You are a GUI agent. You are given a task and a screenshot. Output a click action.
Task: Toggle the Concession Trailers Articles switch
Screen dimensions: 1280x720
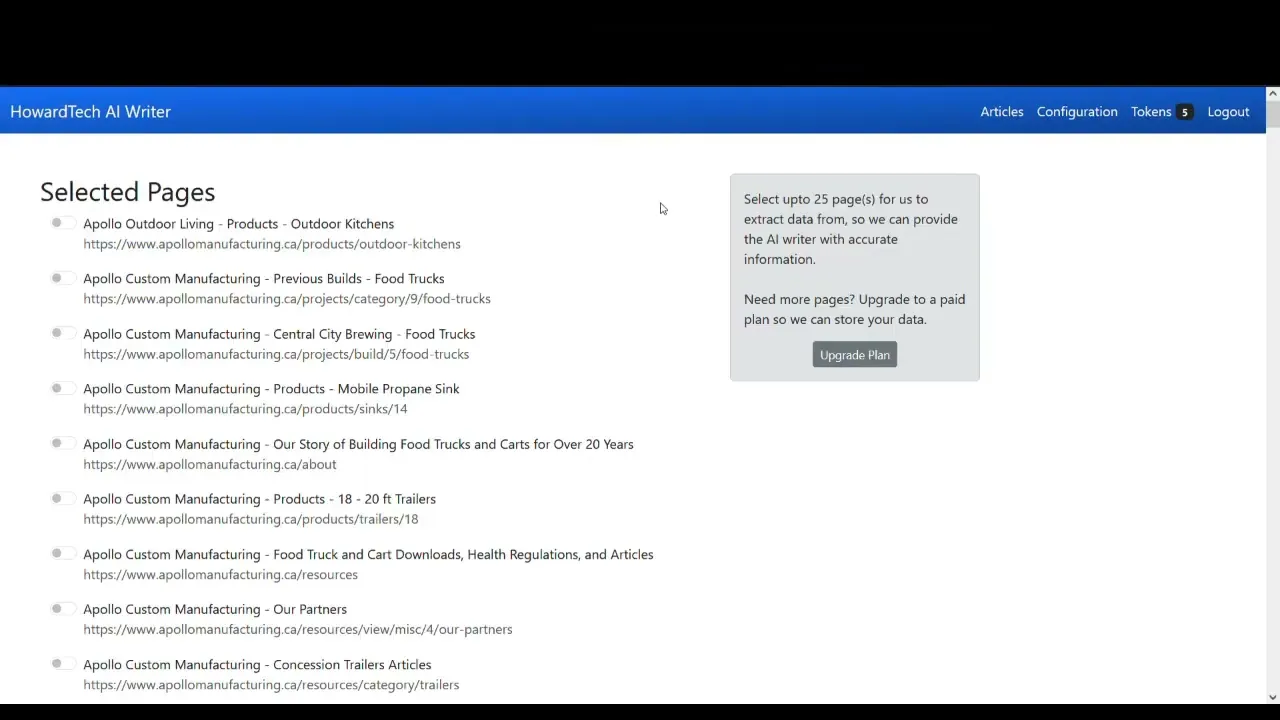tap(62, 663)
